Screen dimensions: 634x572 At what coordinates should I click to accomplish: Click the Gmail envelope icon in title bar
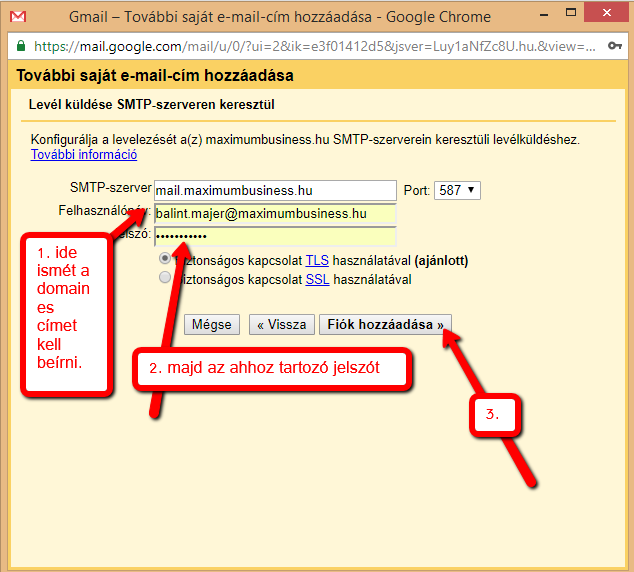point(18,17)
